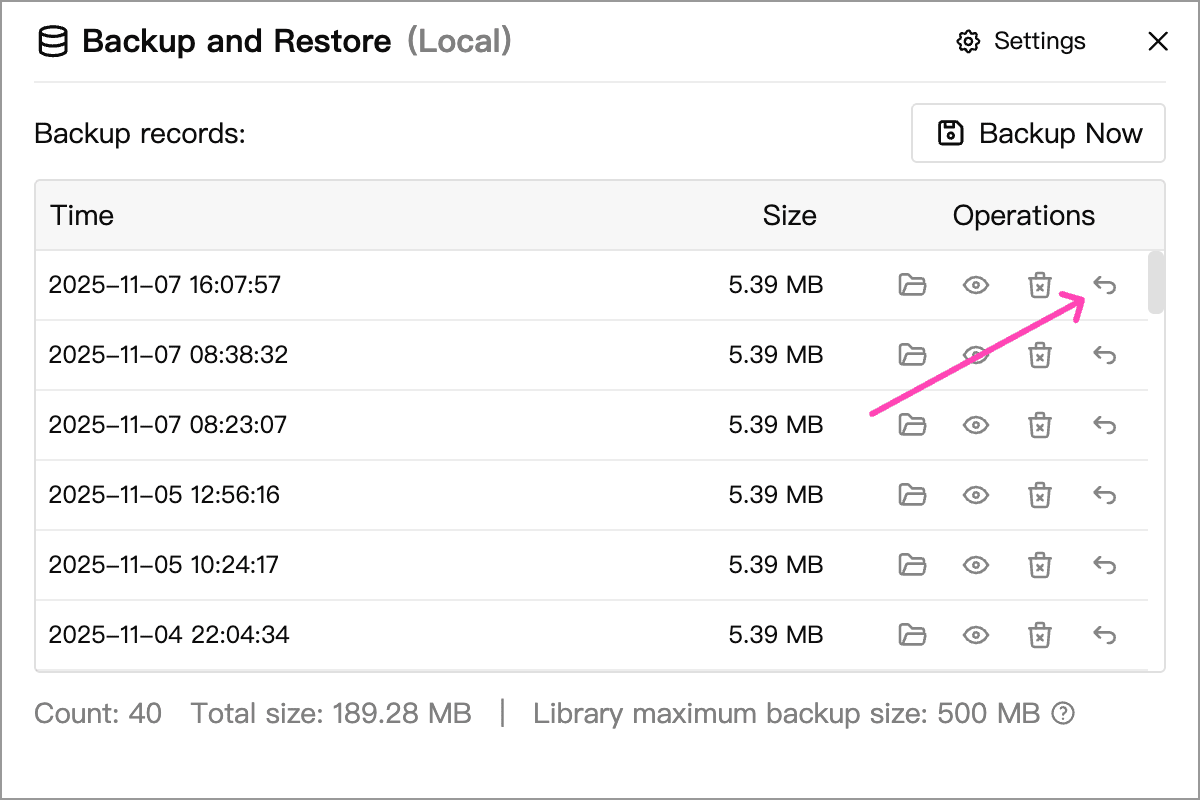Preview the 2025-11-07 08:23:07 backup

[x=976, y=425]
